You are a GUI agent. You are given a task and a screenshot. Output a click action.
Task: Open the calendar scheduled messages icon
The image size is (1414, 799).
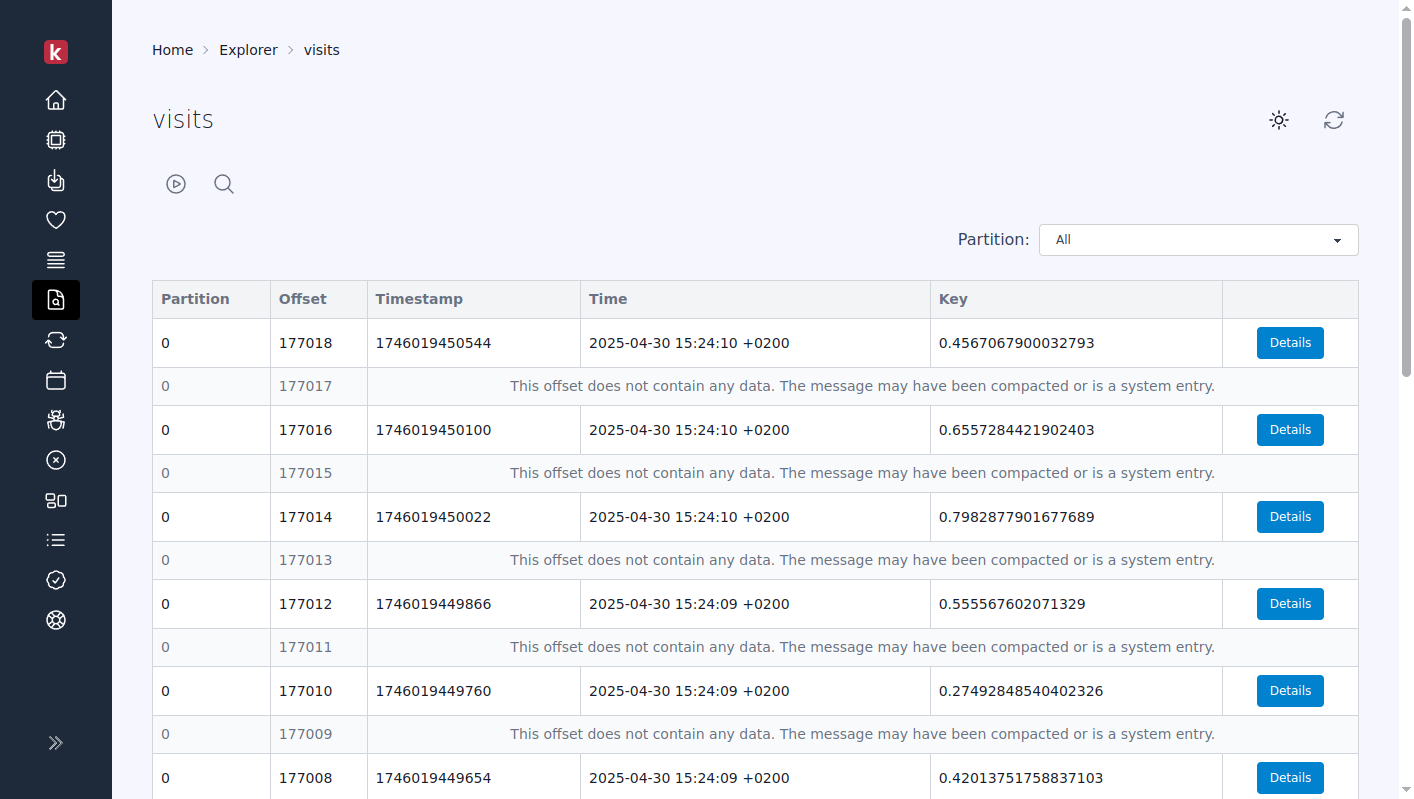coord(56,380)
